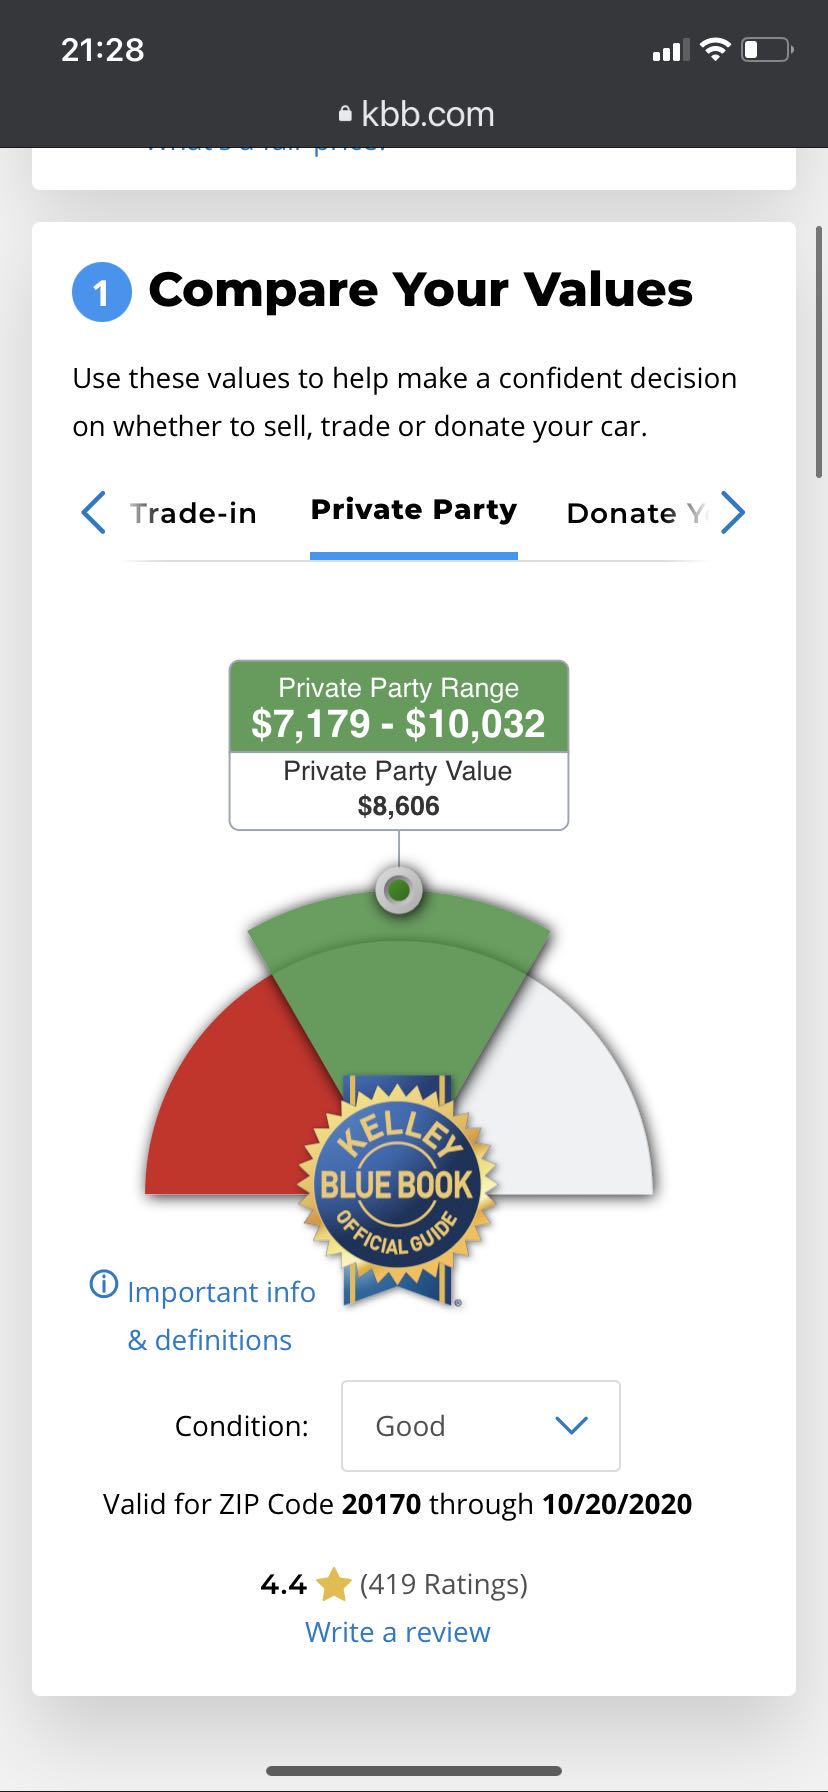Click the gold rating star
Image resolution: width=828 pixels, height=1792 pixels.
click(x=333, y=1585)
